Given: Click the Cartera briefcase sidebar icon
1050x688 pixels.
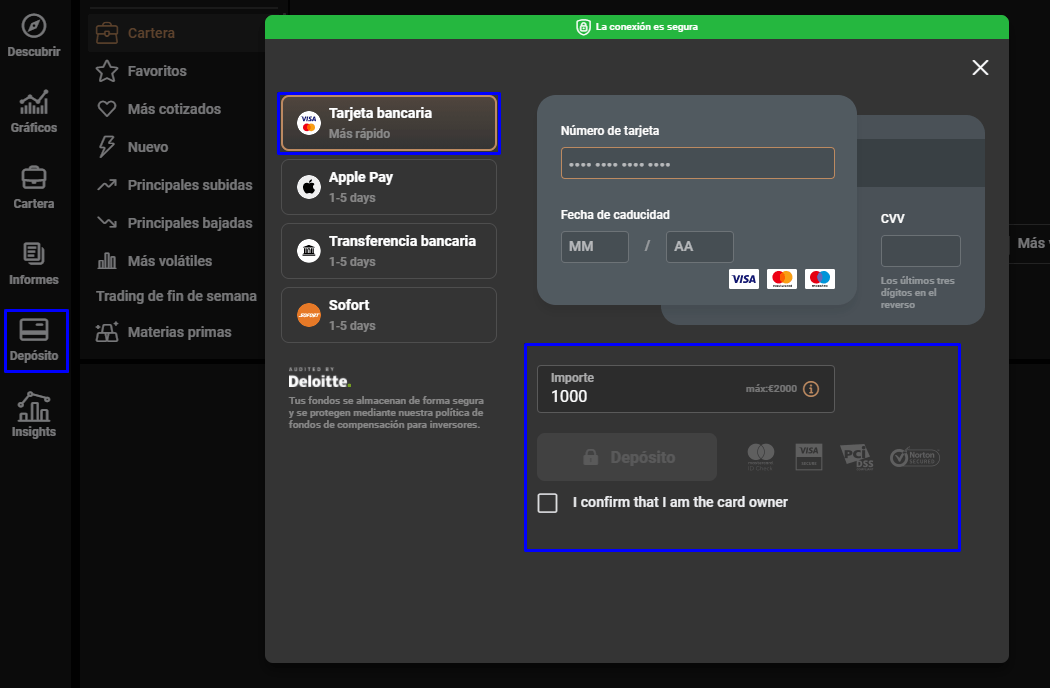Looking at the screenshot, I should (x=34, y=179).
